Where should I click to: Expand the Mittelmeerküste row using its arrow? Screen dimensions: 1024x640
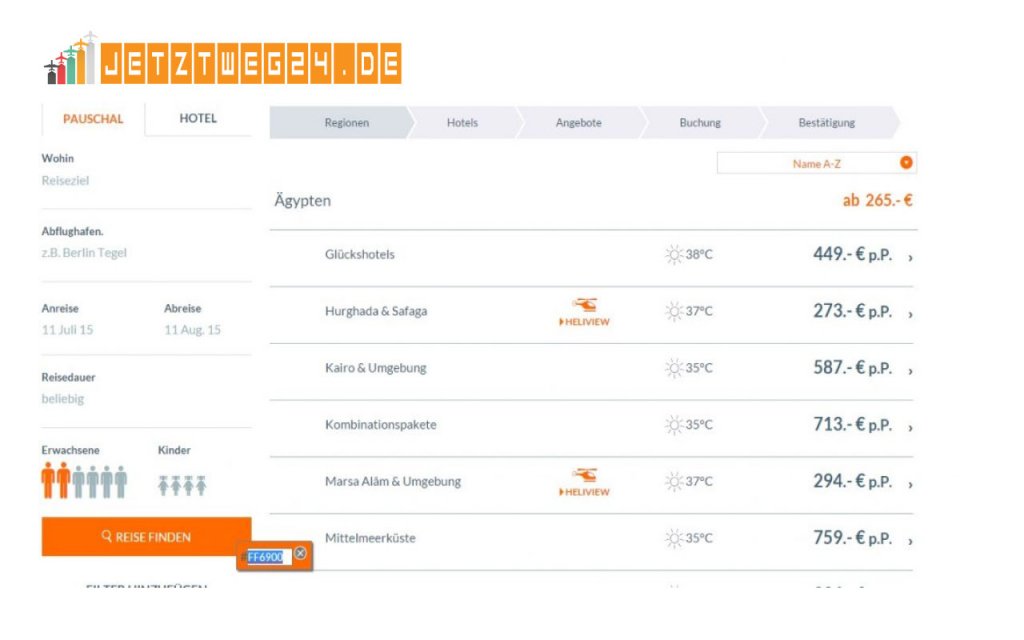[910, 541]
